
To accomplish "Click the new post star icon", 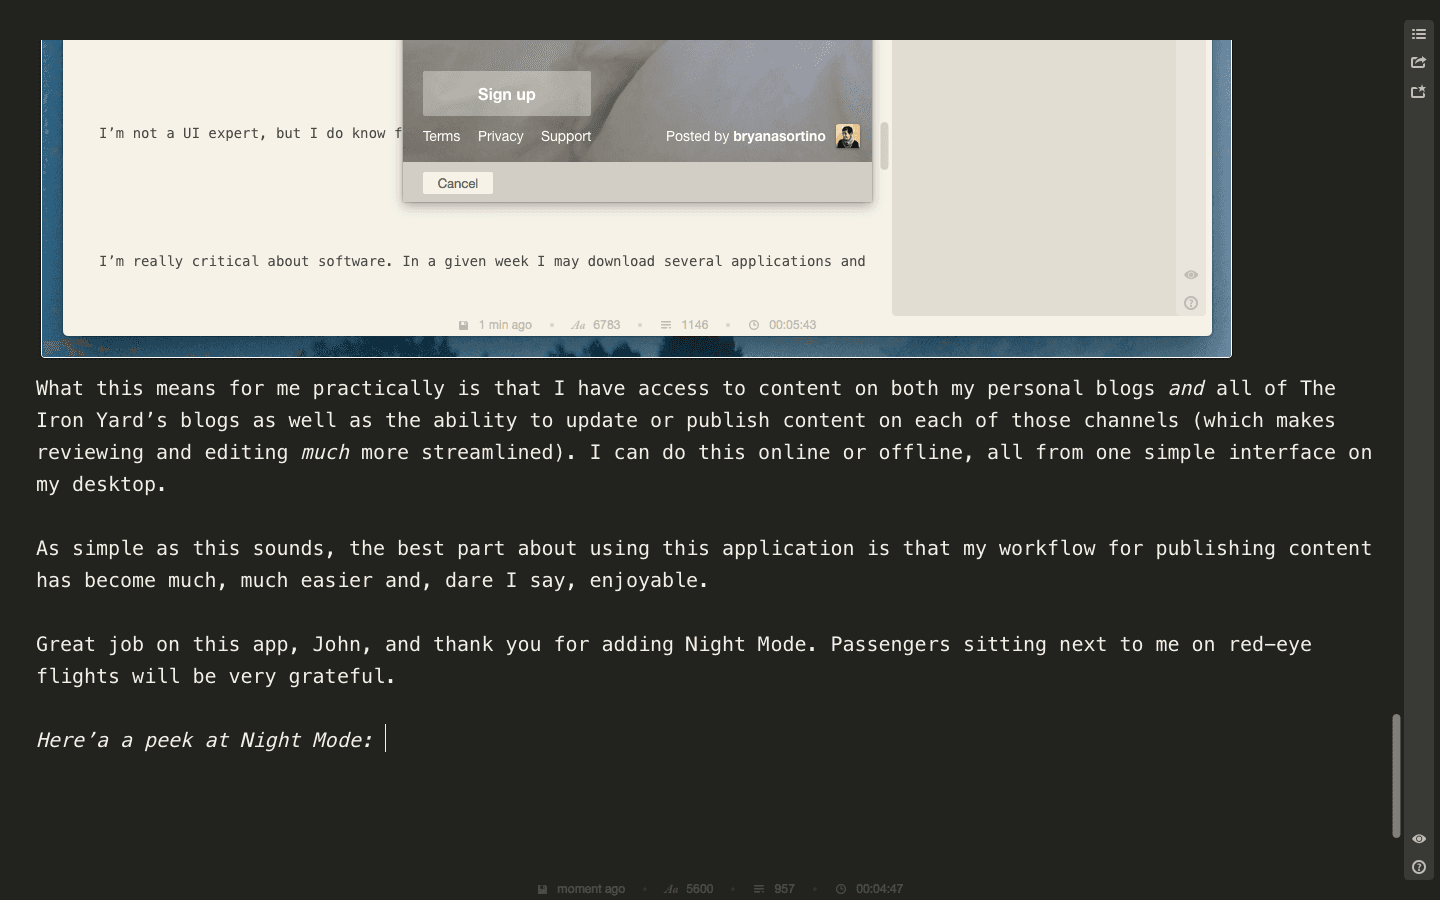I will pos(1418,92).
